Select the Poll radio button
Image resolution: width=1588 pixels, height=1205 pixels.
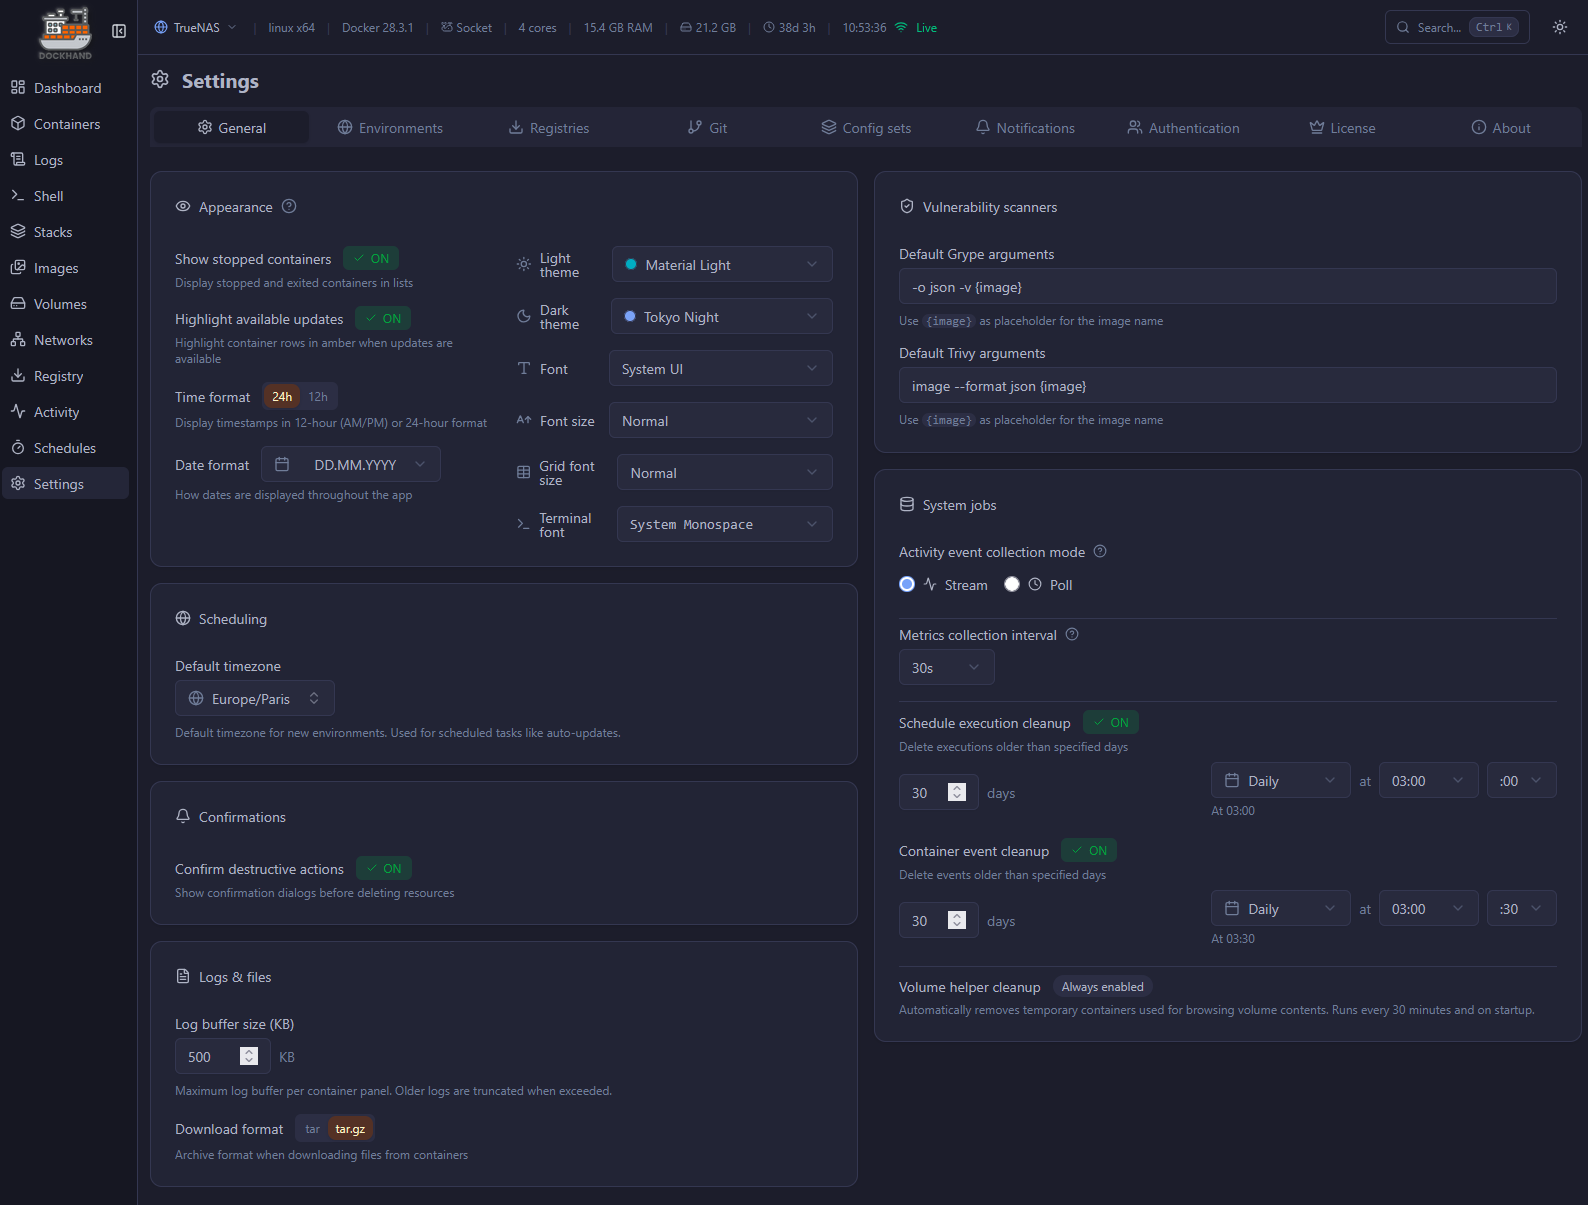click(1012, 585)
